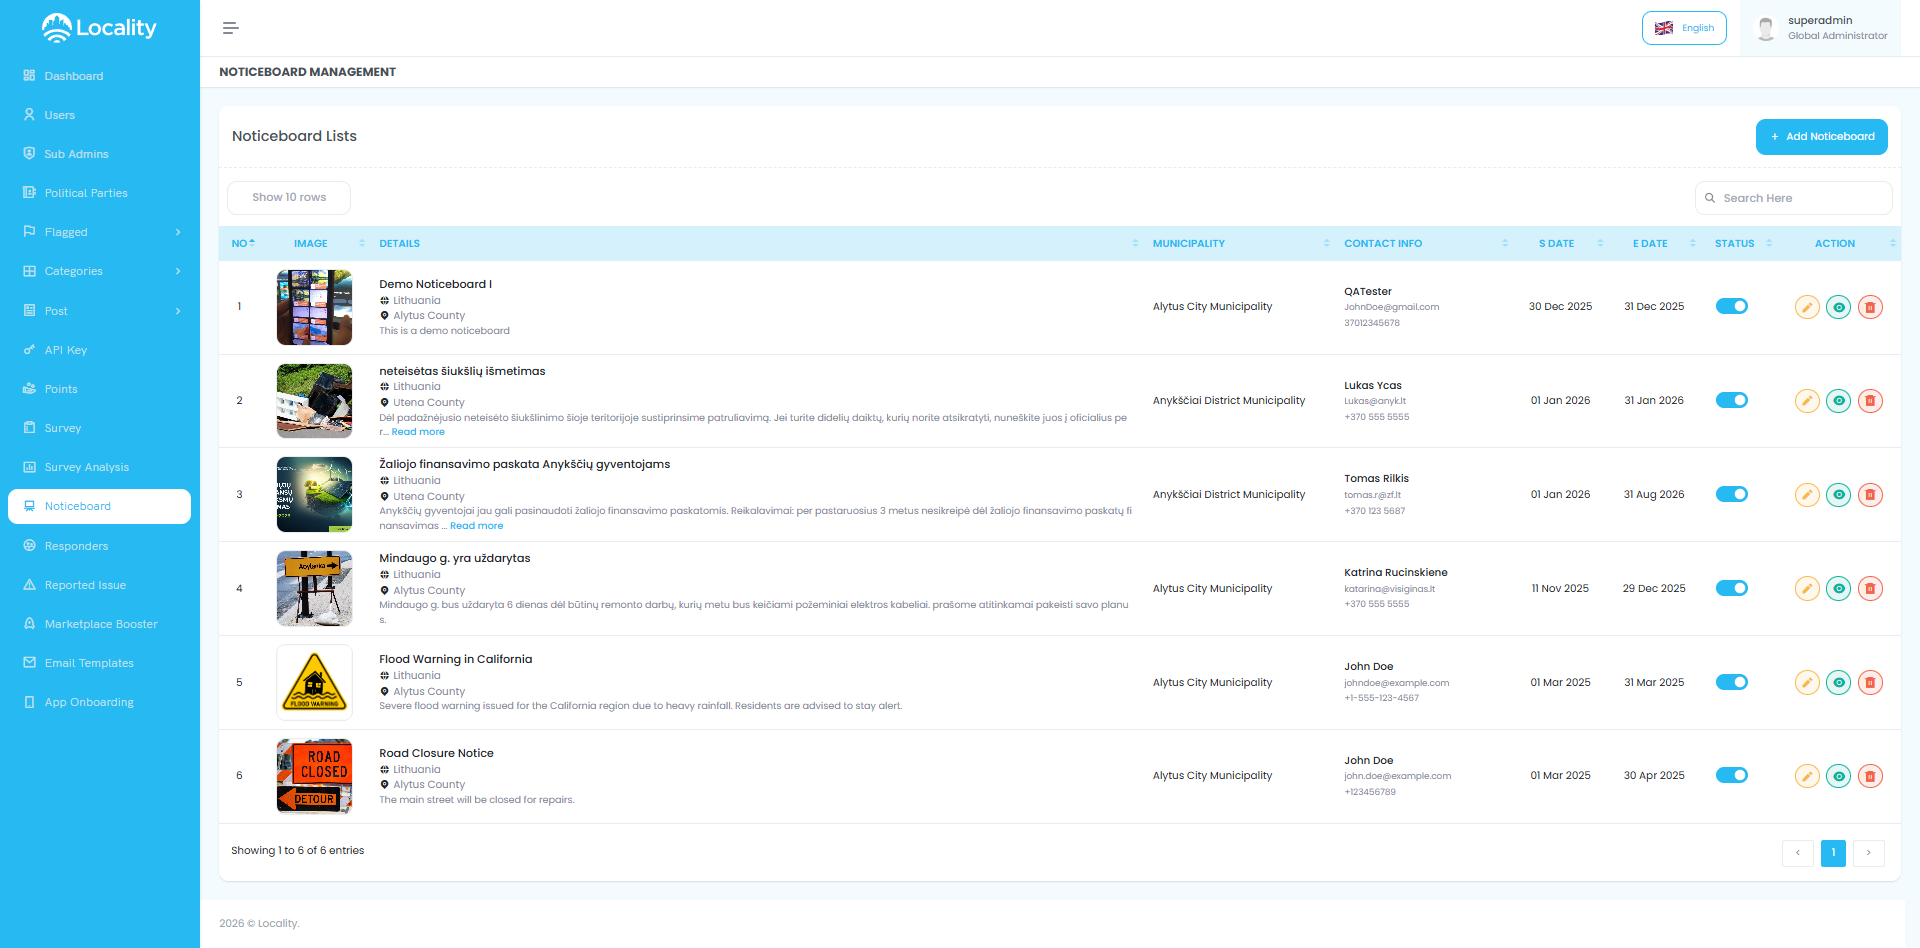
Task: Select the Users icon in sidebar
Action: [29, 115]
